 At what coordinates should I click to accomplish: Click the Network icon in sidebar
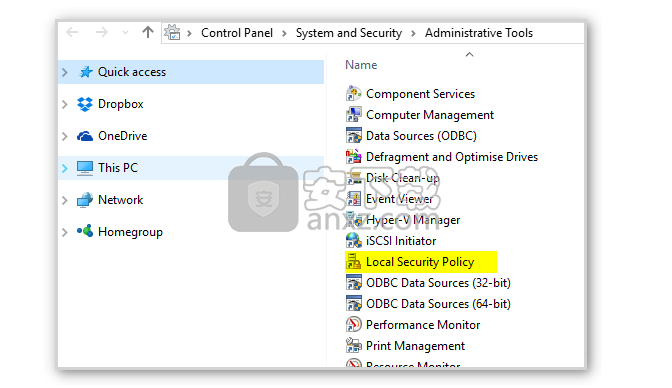(x=85, y=200)
